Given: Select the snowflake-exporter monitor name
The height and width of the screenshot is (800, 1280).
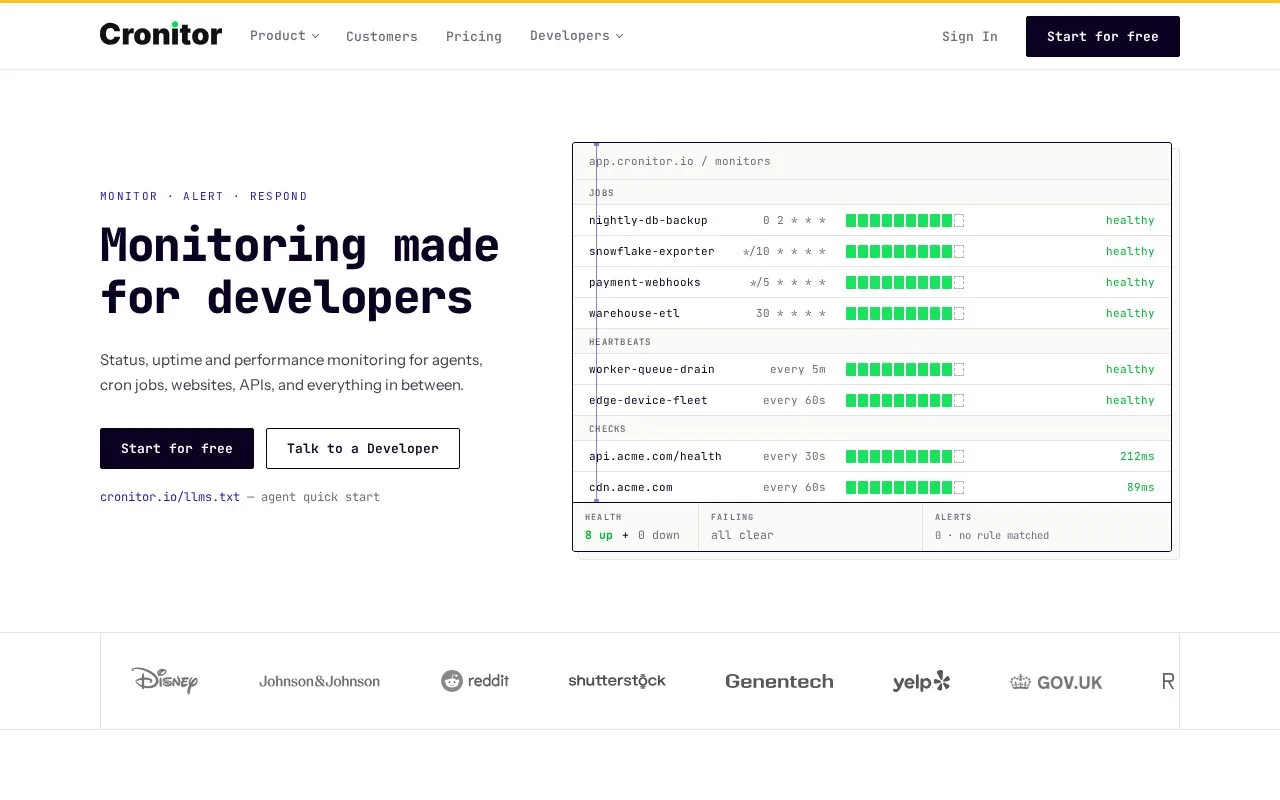Looking at the screenshot, I should click(x=652, y=252).
